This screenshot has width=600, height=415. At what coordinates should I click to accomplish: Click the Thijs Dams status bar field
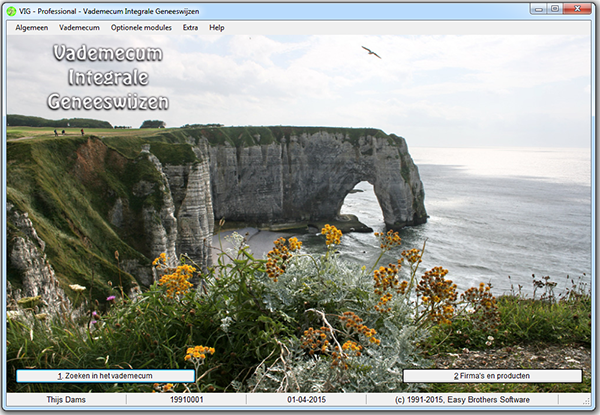64,400
